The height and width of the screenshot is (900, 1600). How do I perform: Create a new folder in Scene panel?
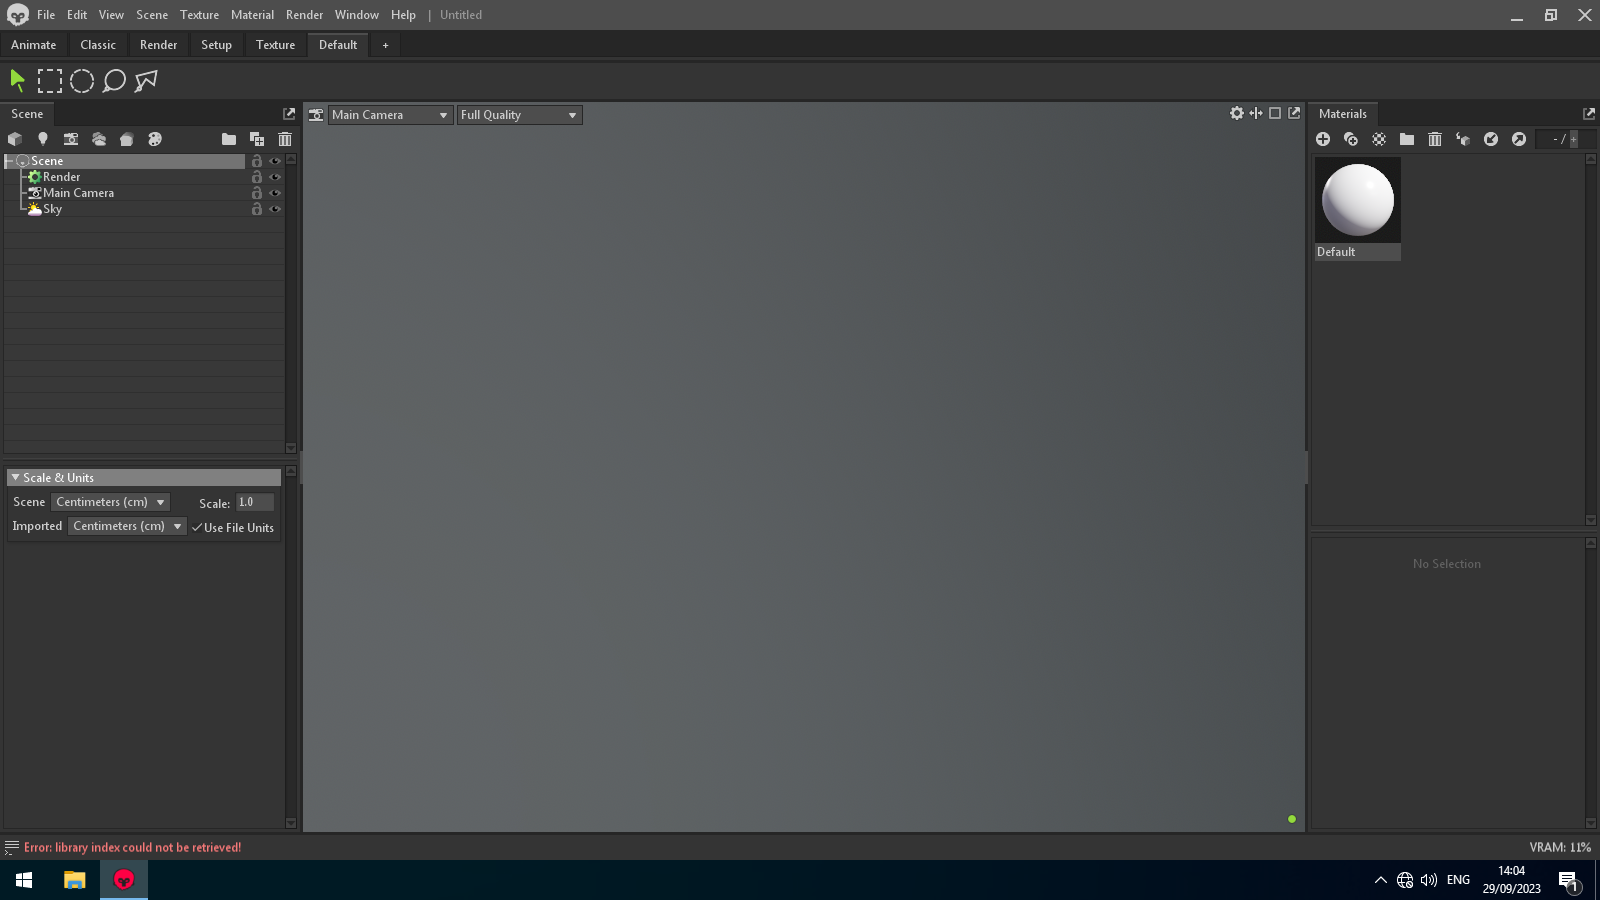pos(229,139)
